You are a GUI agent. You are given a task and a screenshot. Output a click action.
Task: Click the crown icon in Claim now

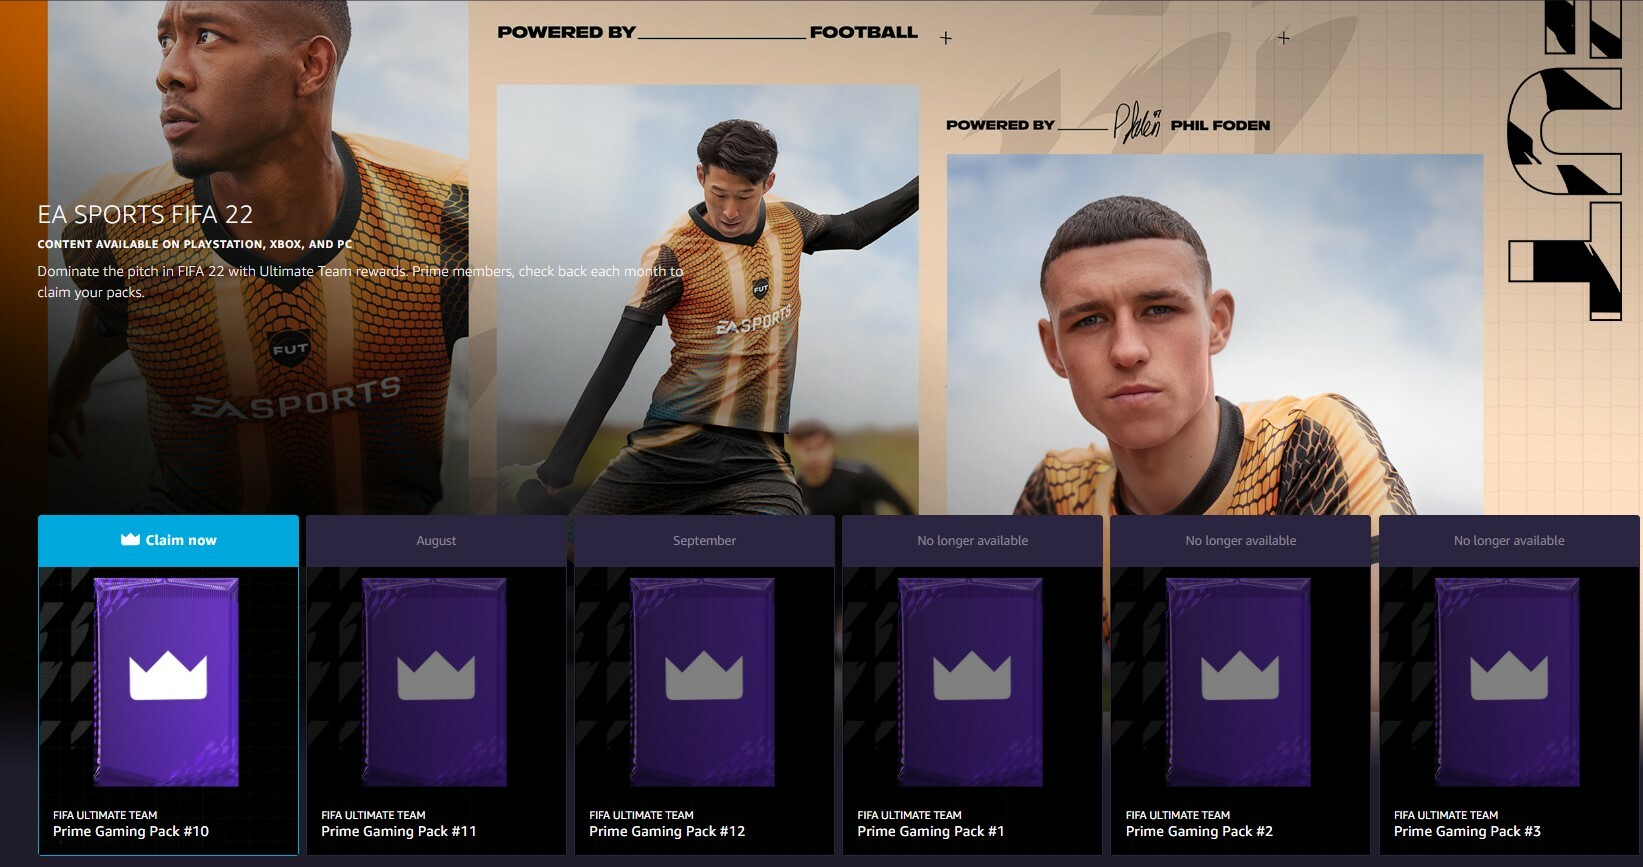pos(130,540)
